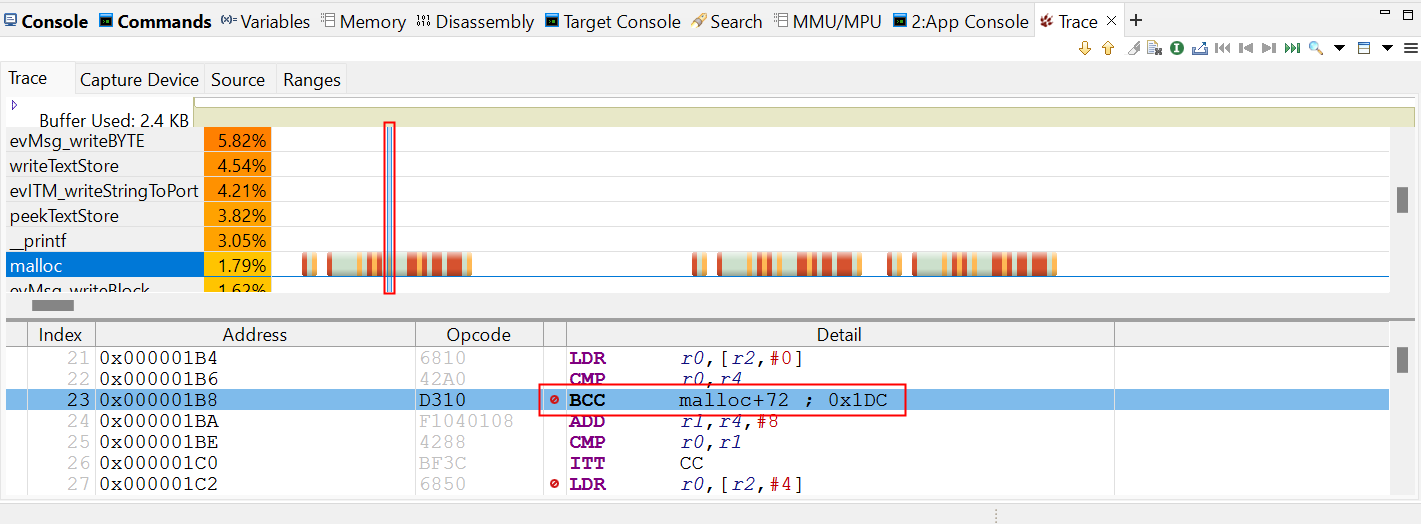Switch to the Capture Device tab

(x=138, y=80)
